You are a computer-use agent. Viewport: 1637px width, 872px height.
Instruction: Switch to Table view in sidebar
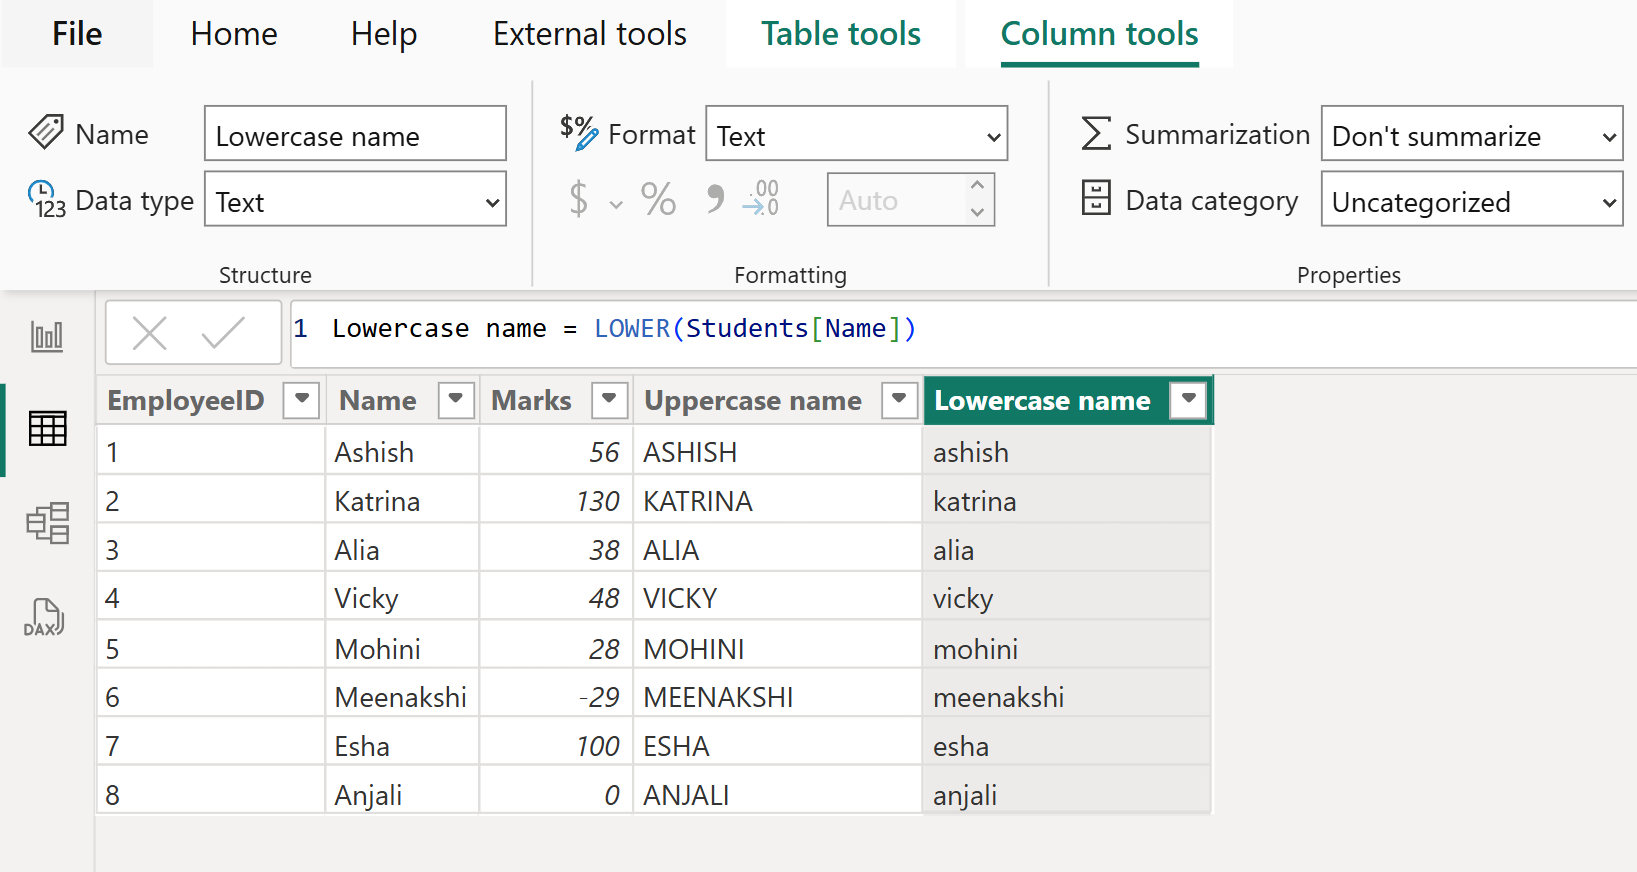(x=47, y=429)
